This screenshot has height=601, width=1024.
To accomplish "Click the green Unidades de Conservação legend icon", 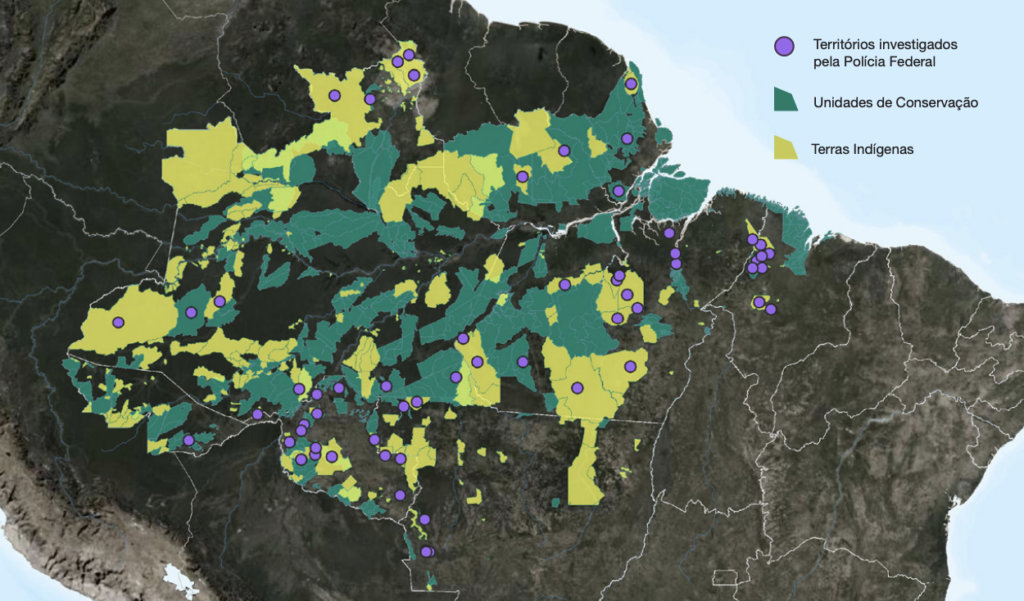I will coord(785,100).
